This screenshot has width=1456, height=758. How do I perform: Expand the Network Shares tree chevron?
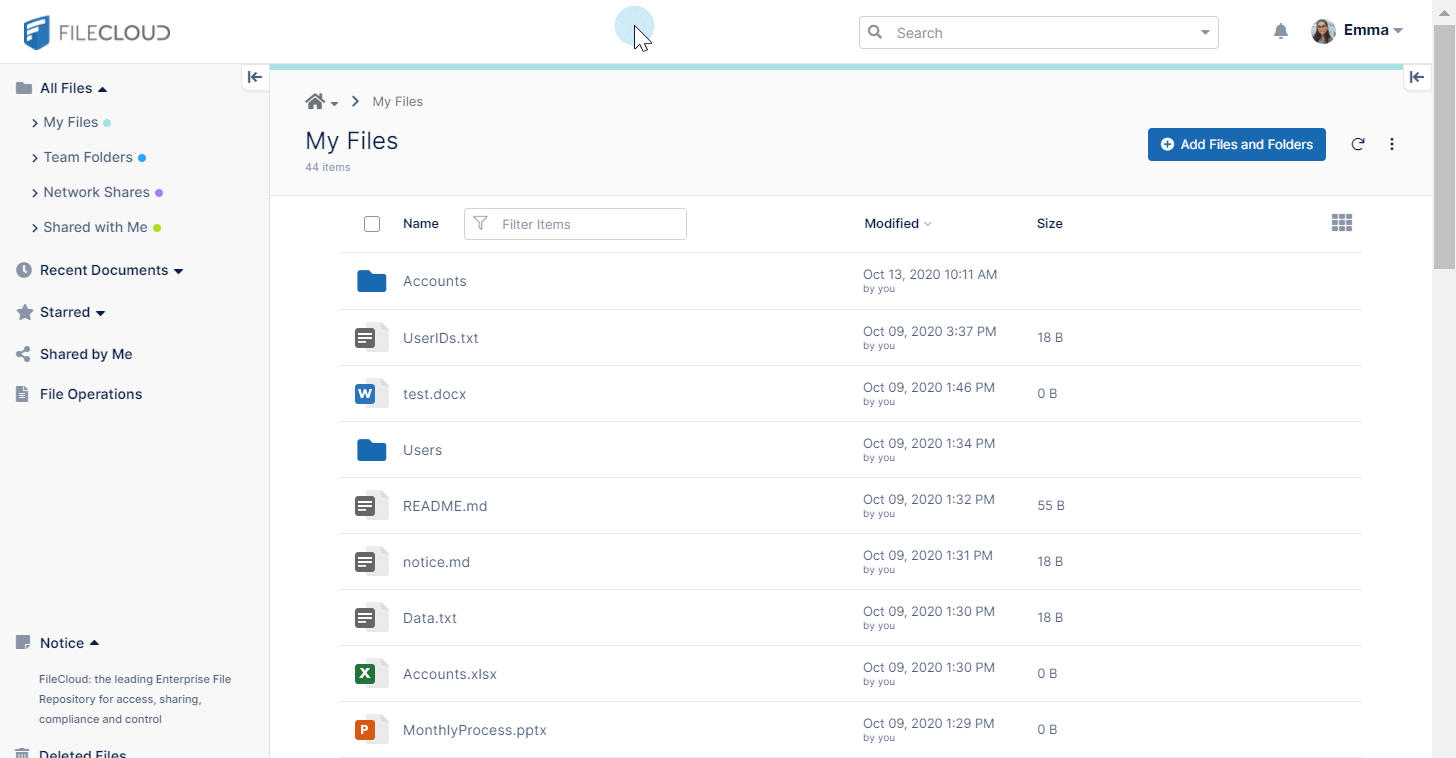(35, 193)
